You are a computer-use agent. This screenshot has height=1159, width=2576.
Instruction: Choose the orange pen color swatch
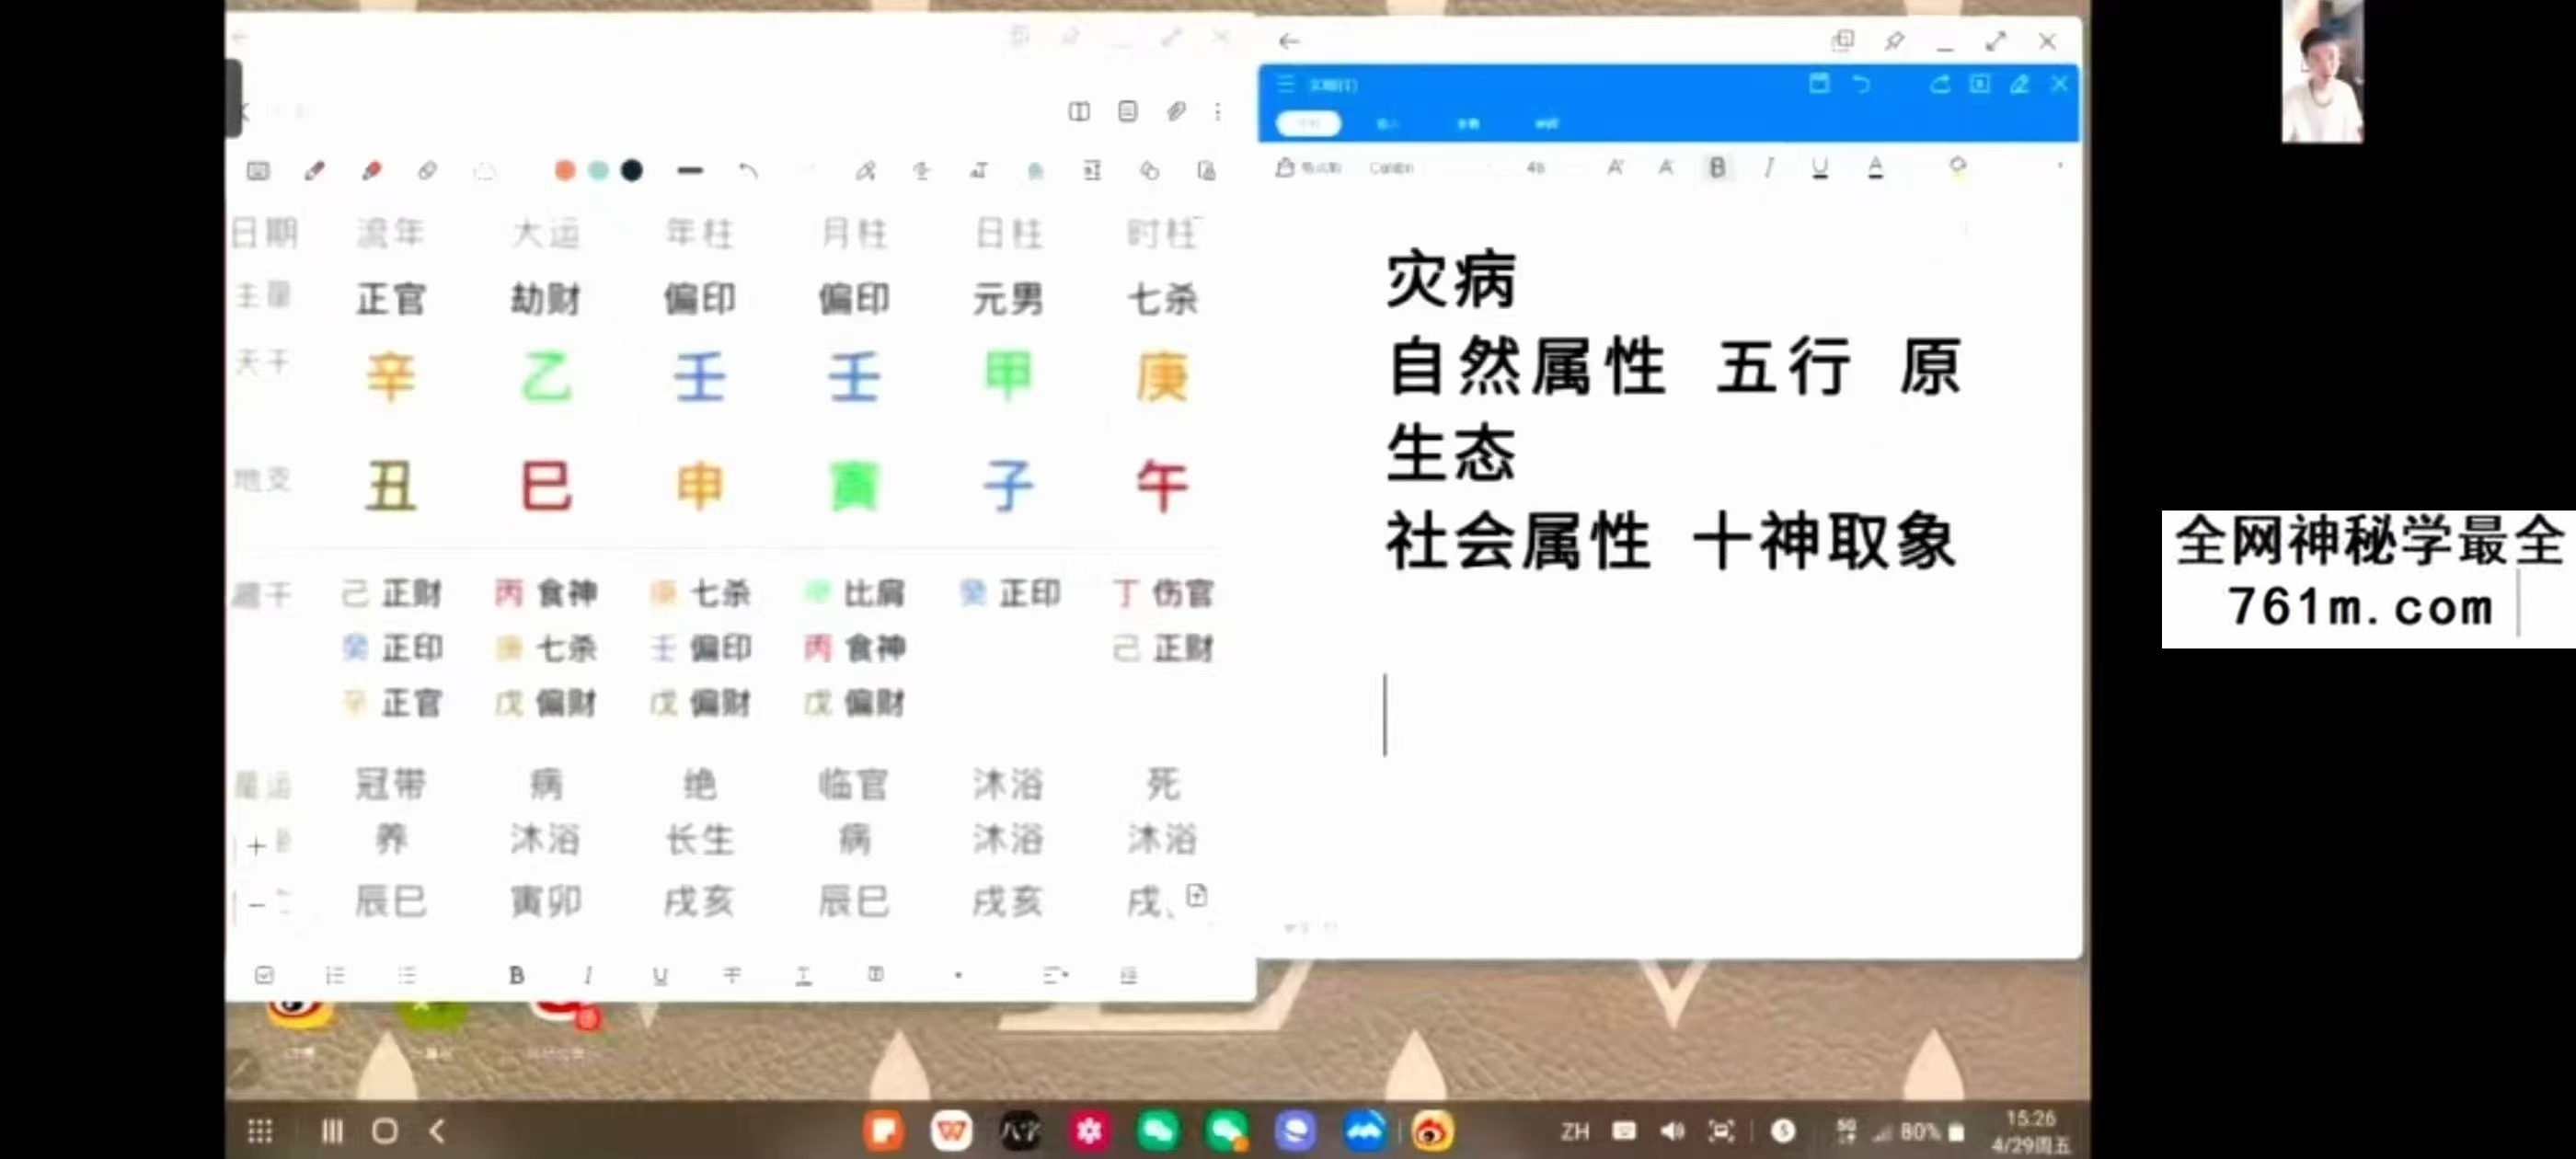click(x=565, y=171)
